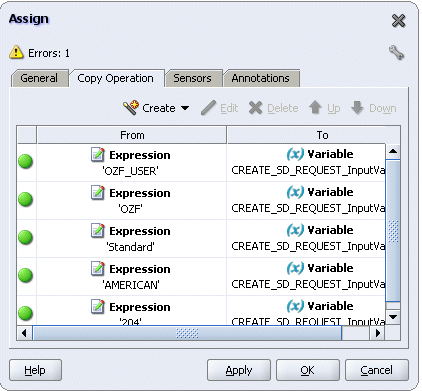
Task: Confirm with the OK button
Action: click(308, 370)
